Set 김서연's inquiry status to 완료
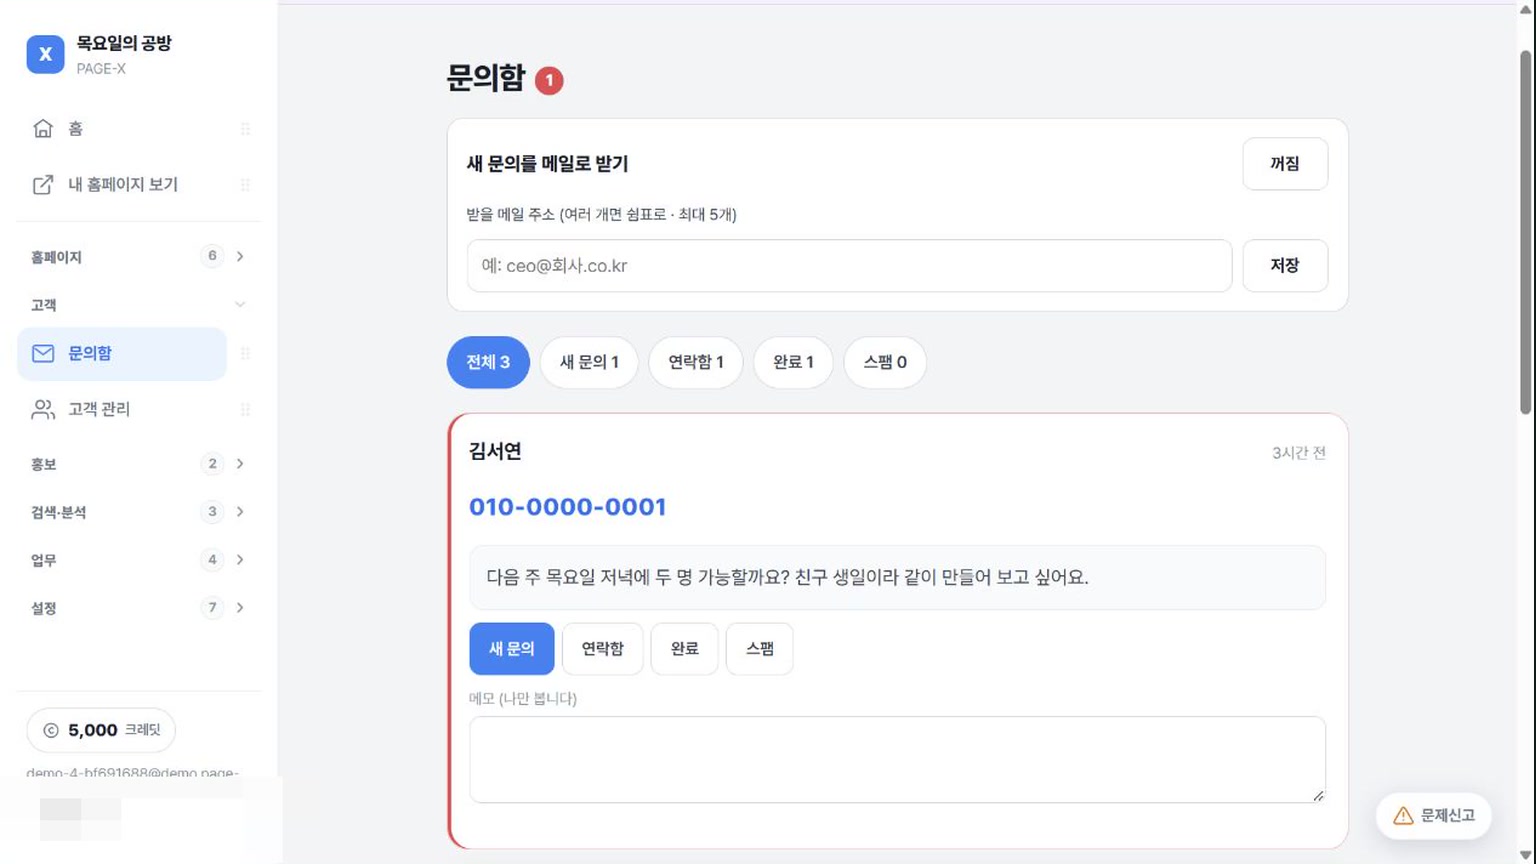The image size is (1536, 864). 685,649
